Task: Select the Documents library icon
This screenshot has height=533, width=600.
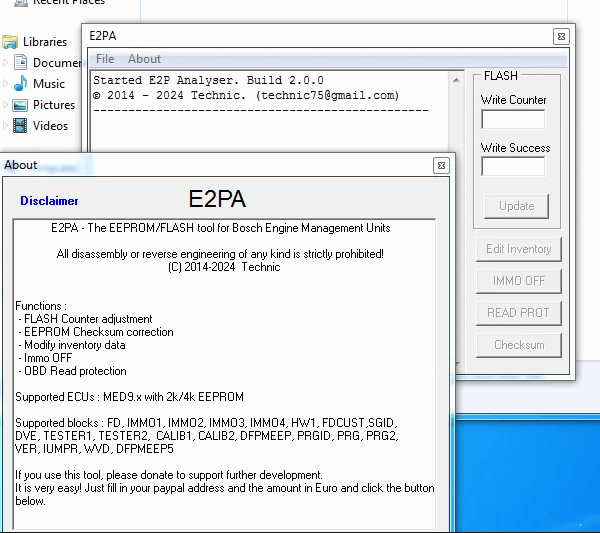Action: coord(20,63)
